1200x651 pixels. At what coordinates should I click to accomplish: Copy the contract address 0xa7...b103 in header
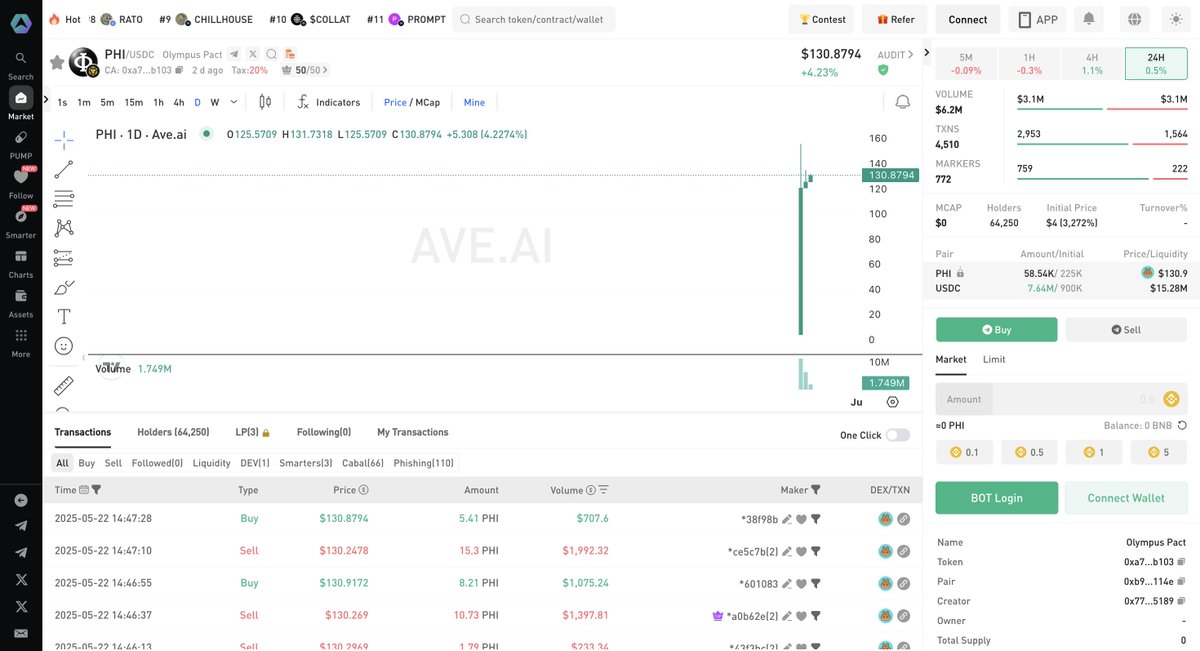click(x=181, y=70)
